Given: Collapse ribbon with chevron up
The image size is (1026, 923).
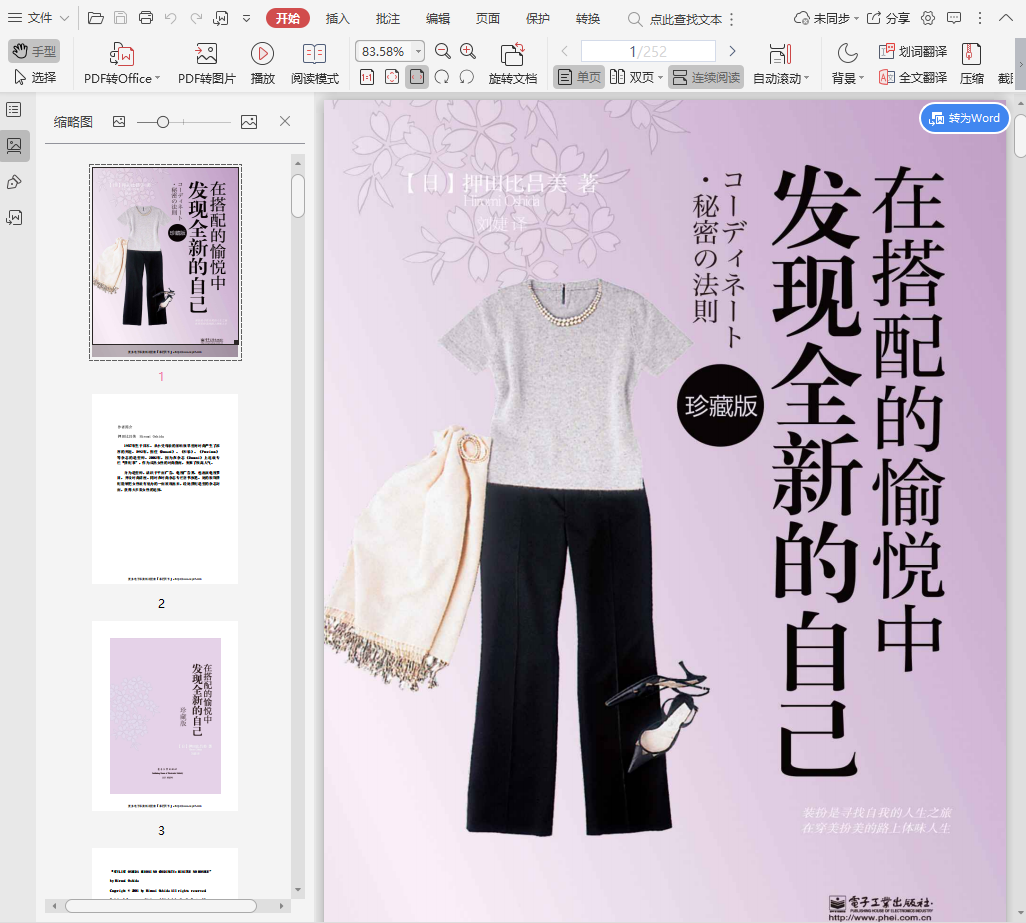Looking at the screenshot, I should [1006, 18].
